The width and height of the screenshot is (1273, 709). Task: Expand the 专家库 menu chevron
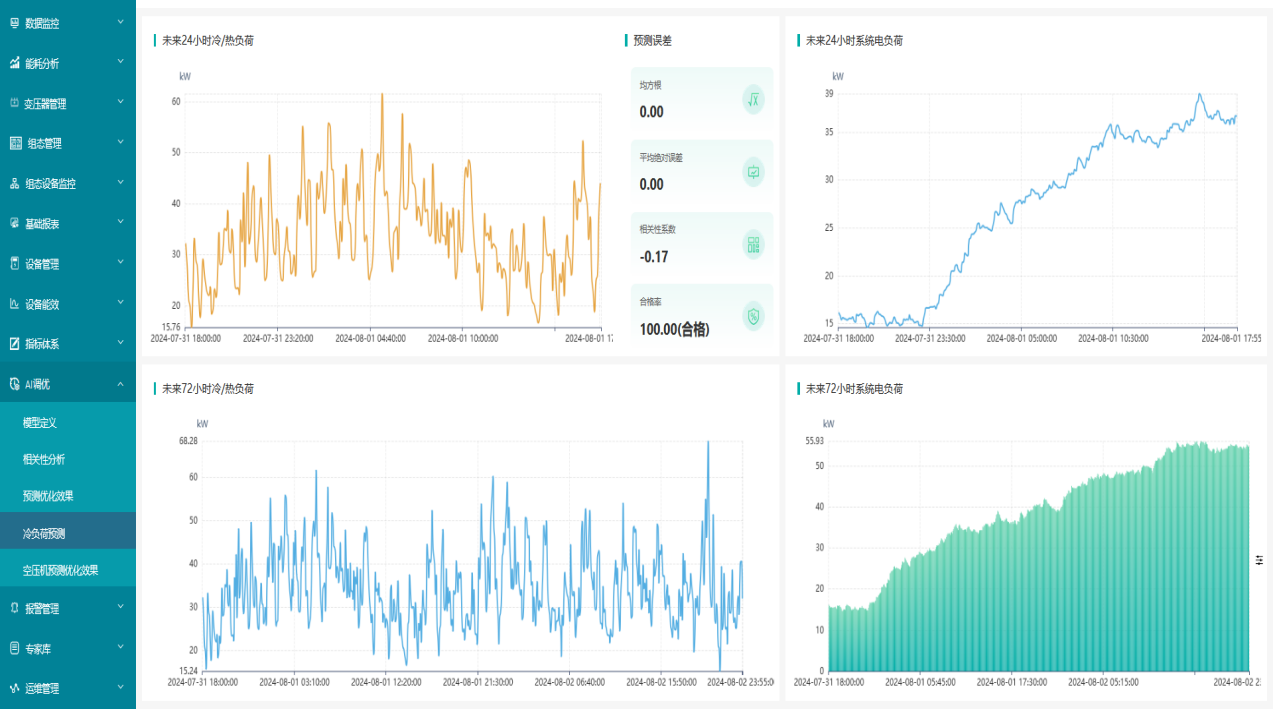(120, 647)
